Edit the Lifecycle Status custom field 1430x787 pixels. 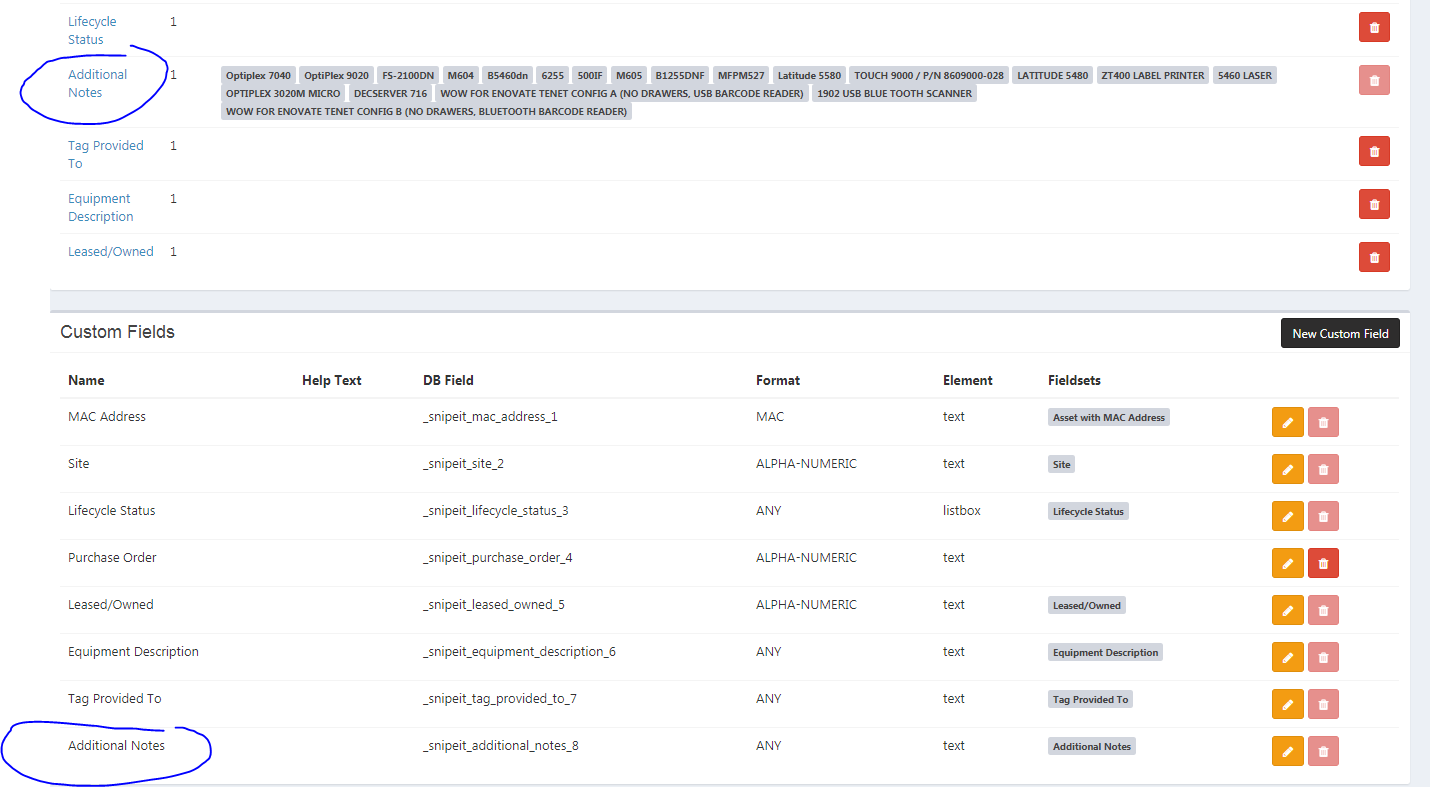1287,516
